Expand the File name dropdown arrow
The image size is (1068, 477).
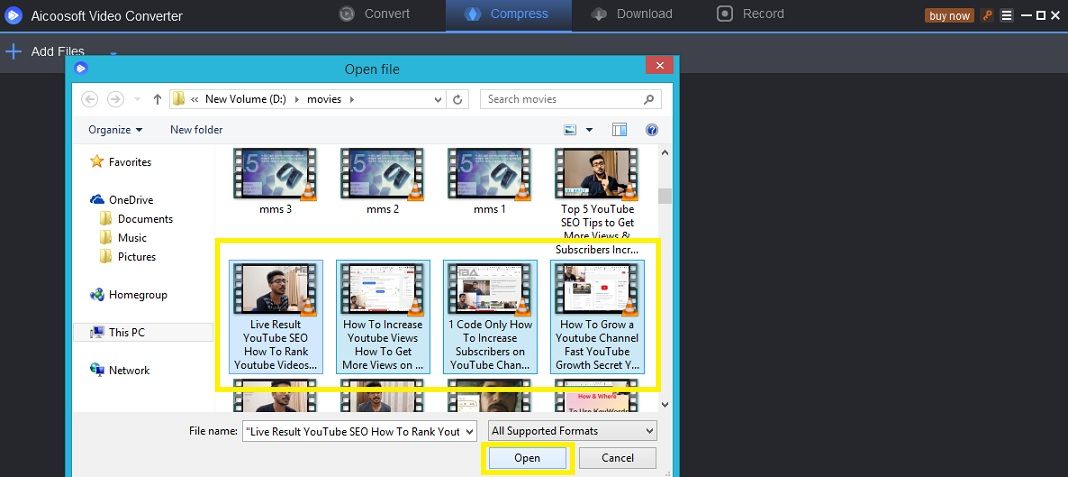(x=470, y=431)
